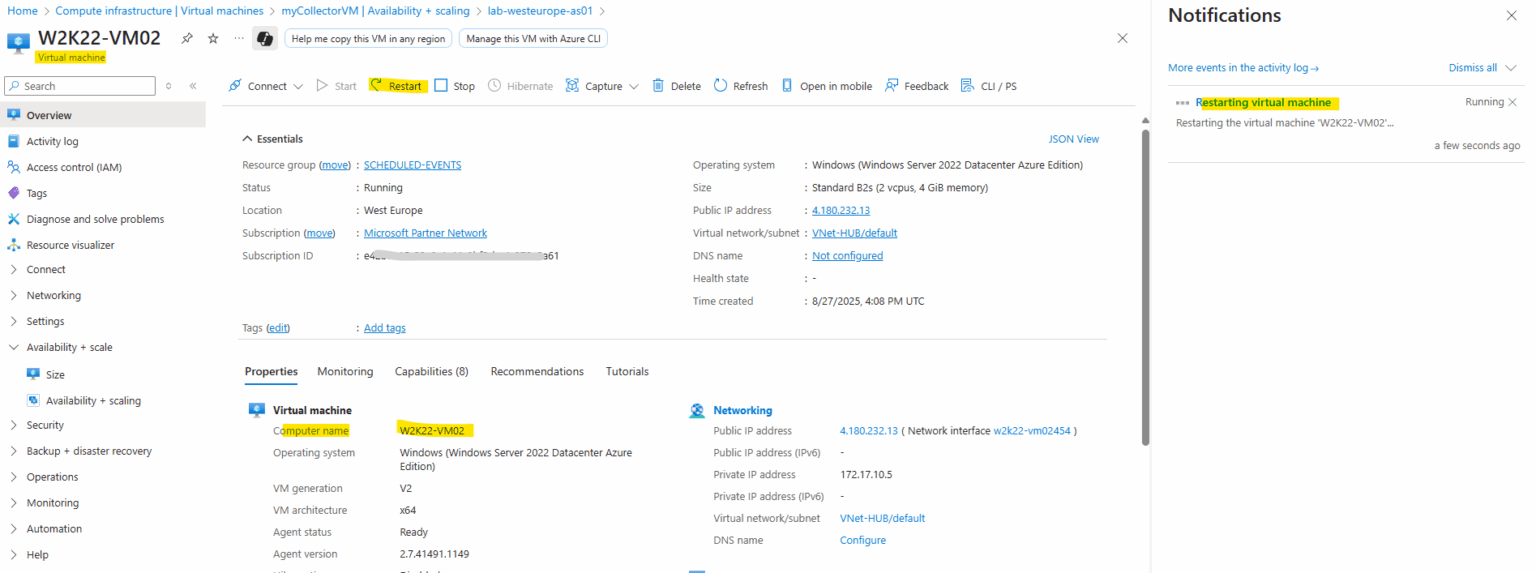Open the more options ellipsis next to title
This screenshot has height=573, width=1536.
pos(238,38)
